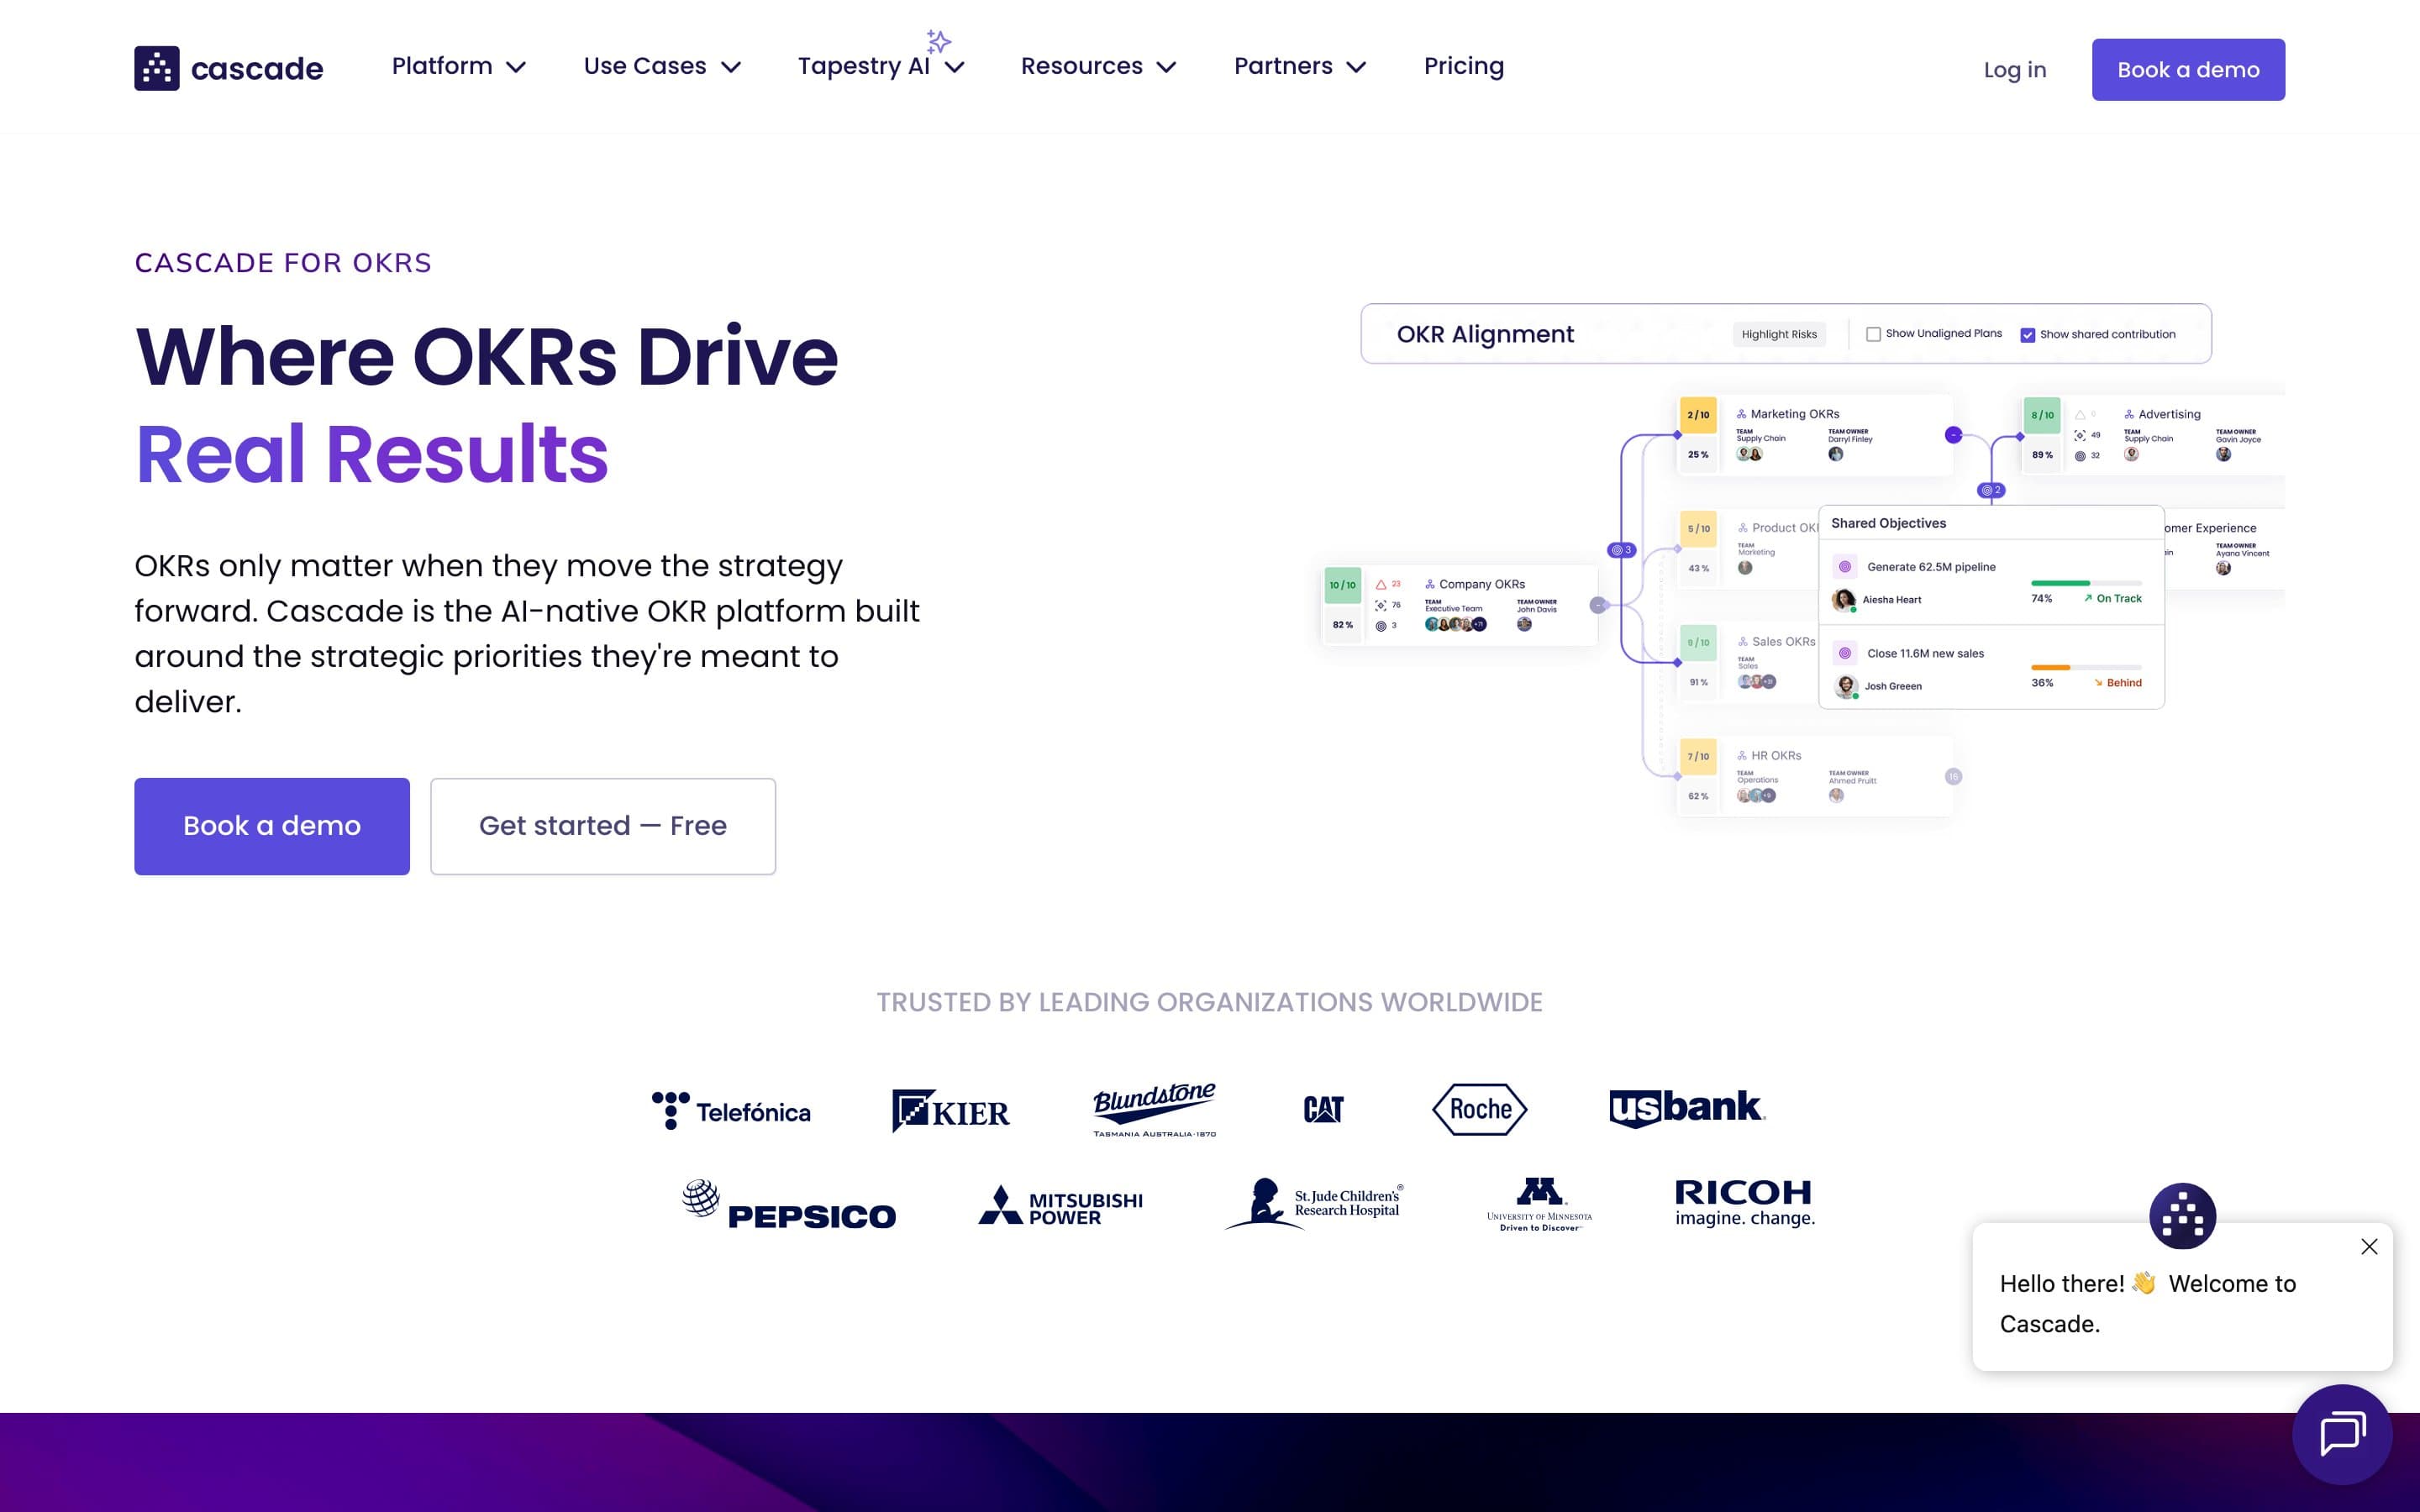Click the cascade wordmark in header

(257, 69)
